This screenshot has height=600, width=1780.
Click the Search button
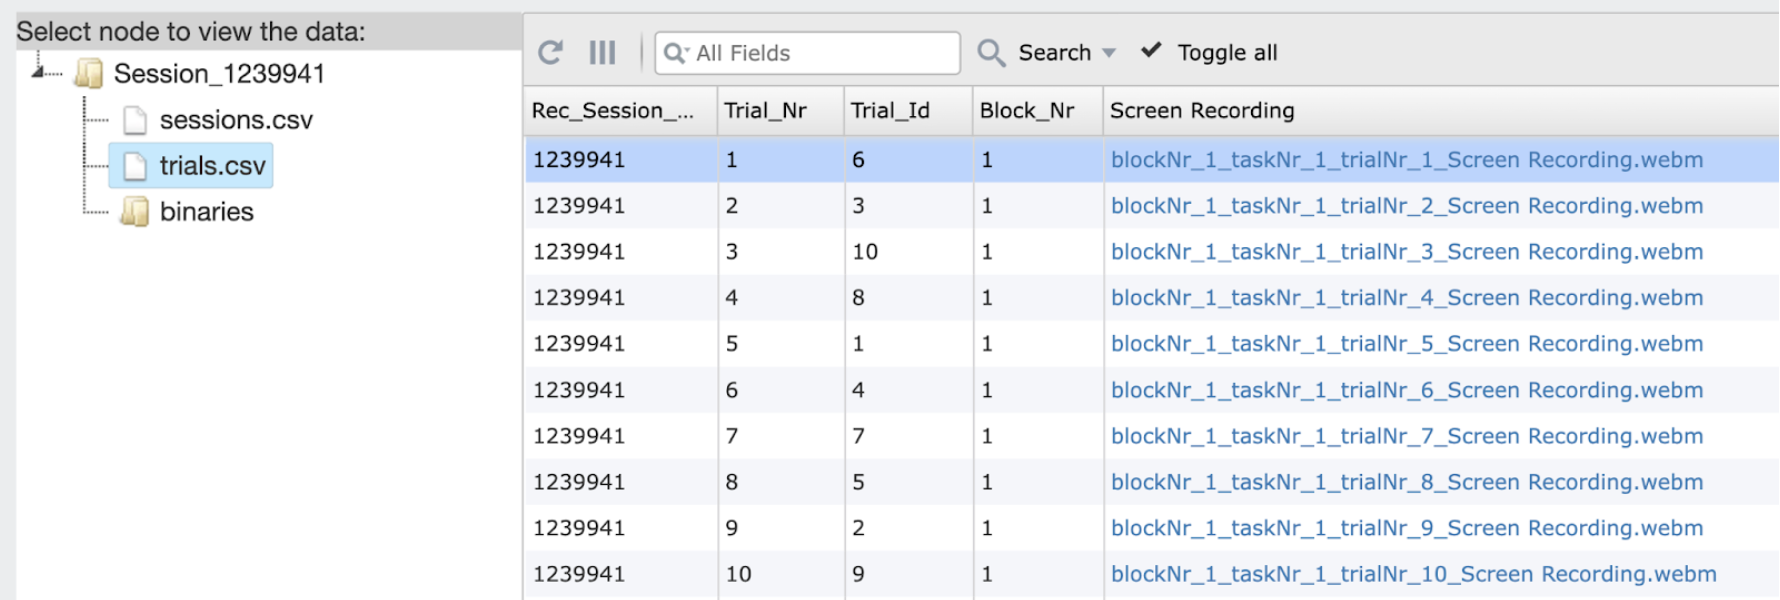(1054, 53)
